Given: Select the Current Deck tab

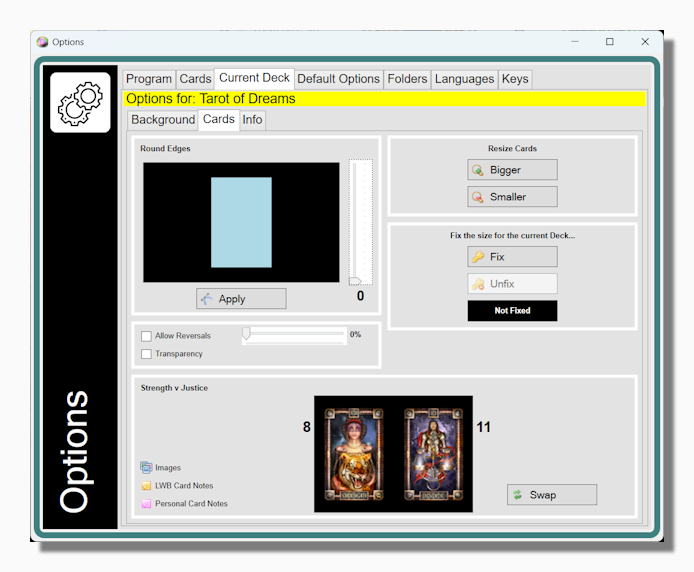Looking at the screenshot, I should [x=254, y=78].
